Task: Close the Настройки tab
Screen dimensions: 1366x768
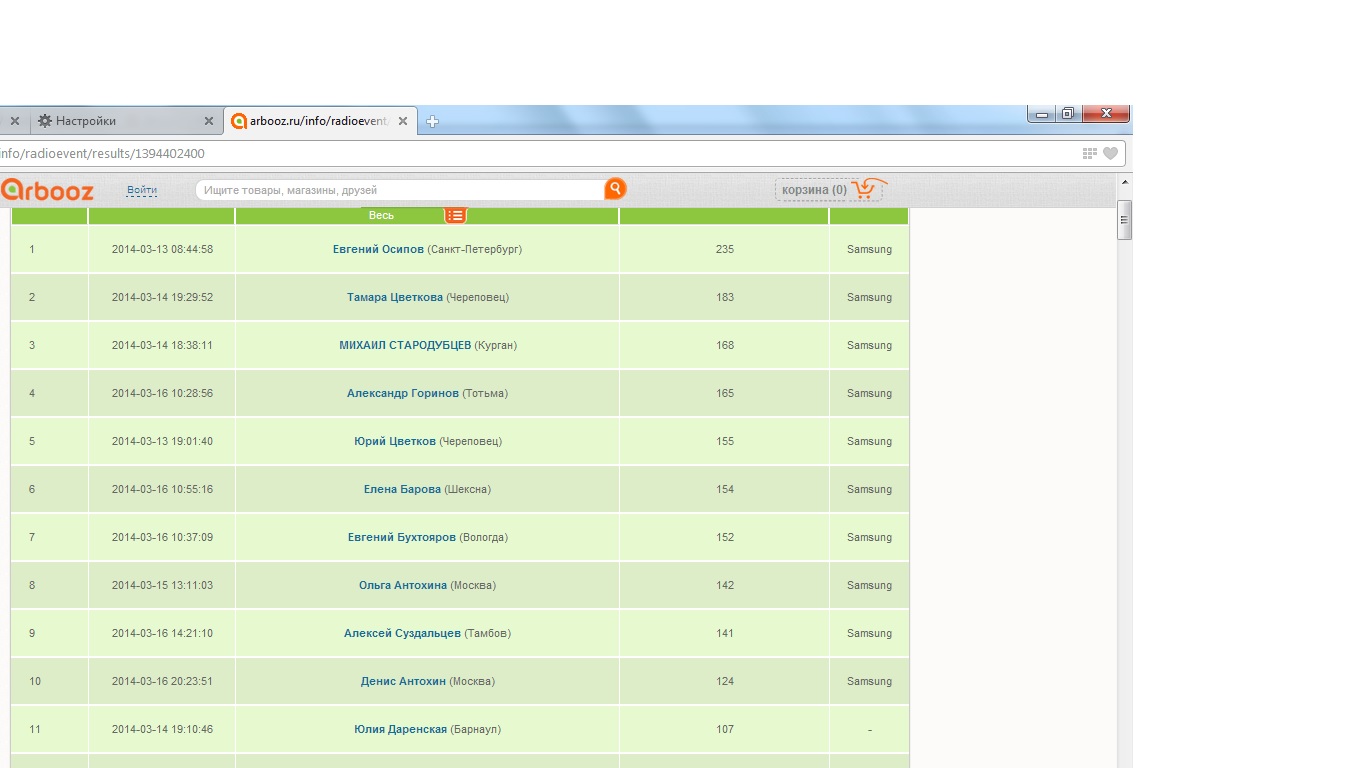Action: [208, 121]
